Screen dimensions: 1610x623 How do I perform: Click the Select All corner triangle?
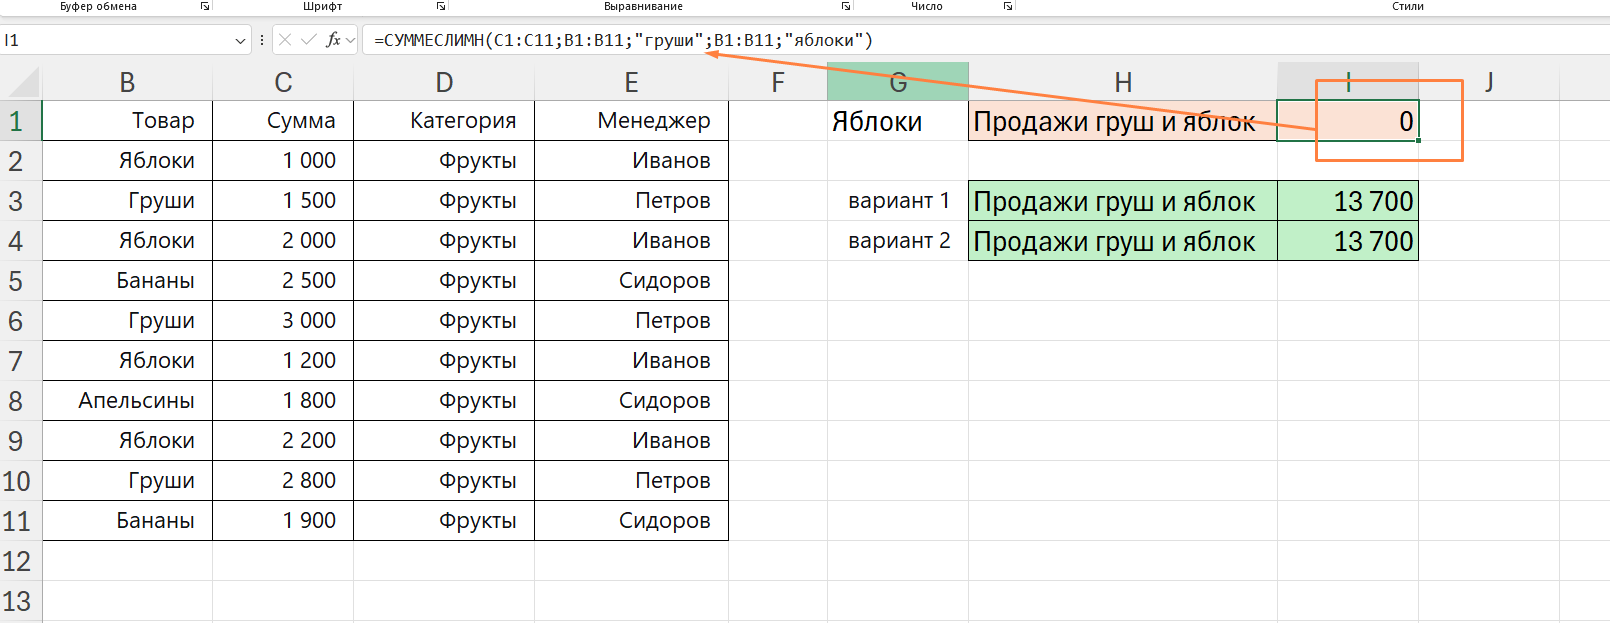pyautogui.click(x=22, y=82)
